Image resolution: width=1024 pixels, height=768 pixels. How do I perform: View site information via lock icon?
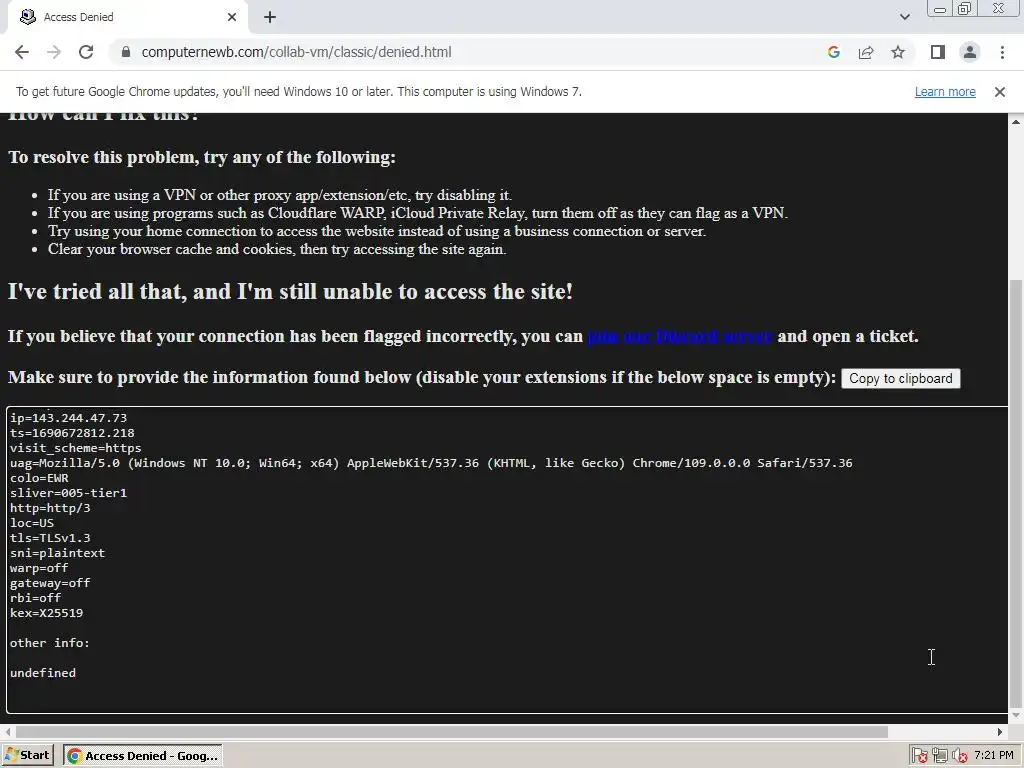tap(125, 52)
